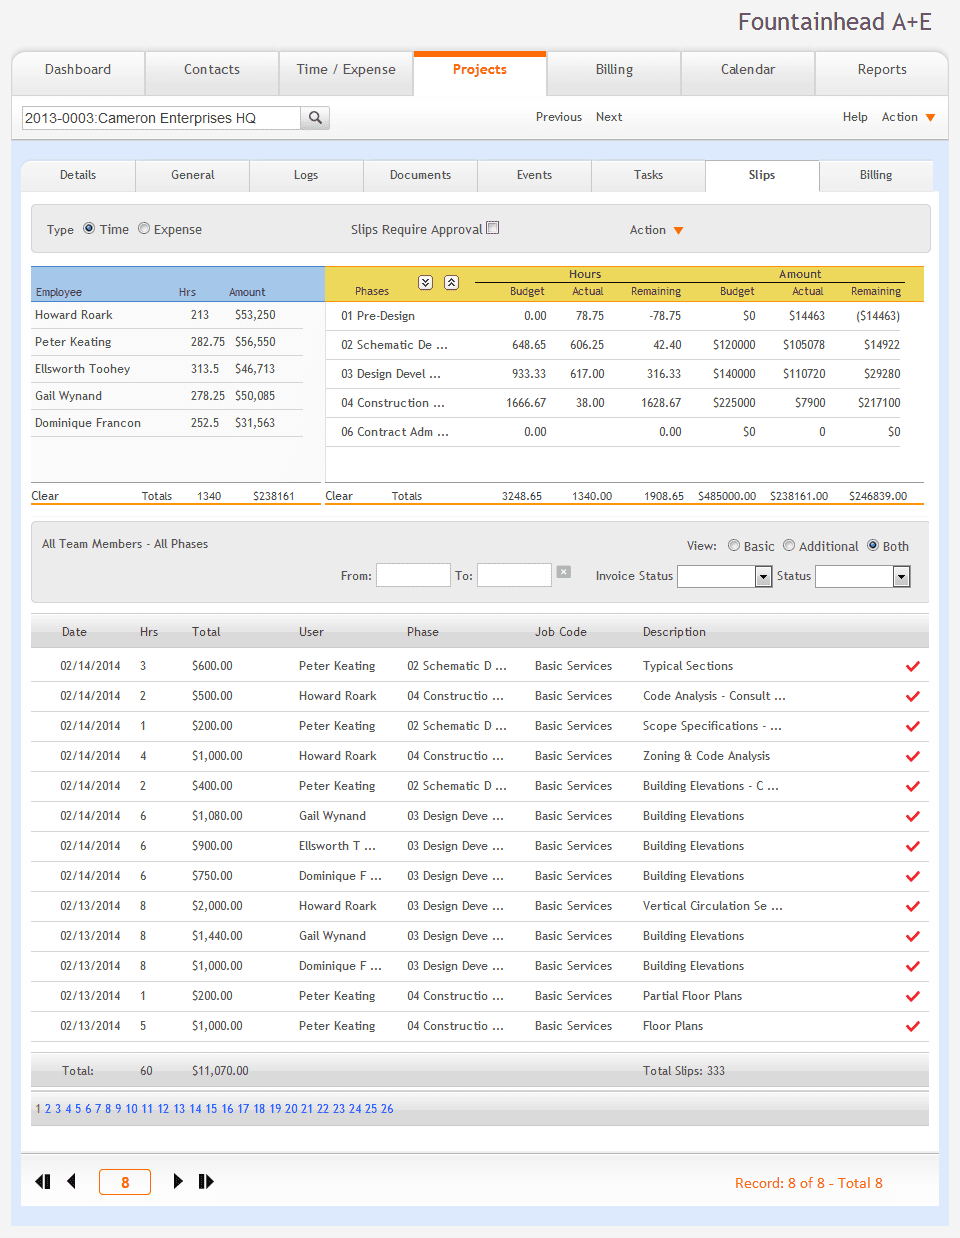This screenshot has height=1238, width=960.
Task: Expand all phases with the double down-arrow icon
Action: click(x=425, y=282)
